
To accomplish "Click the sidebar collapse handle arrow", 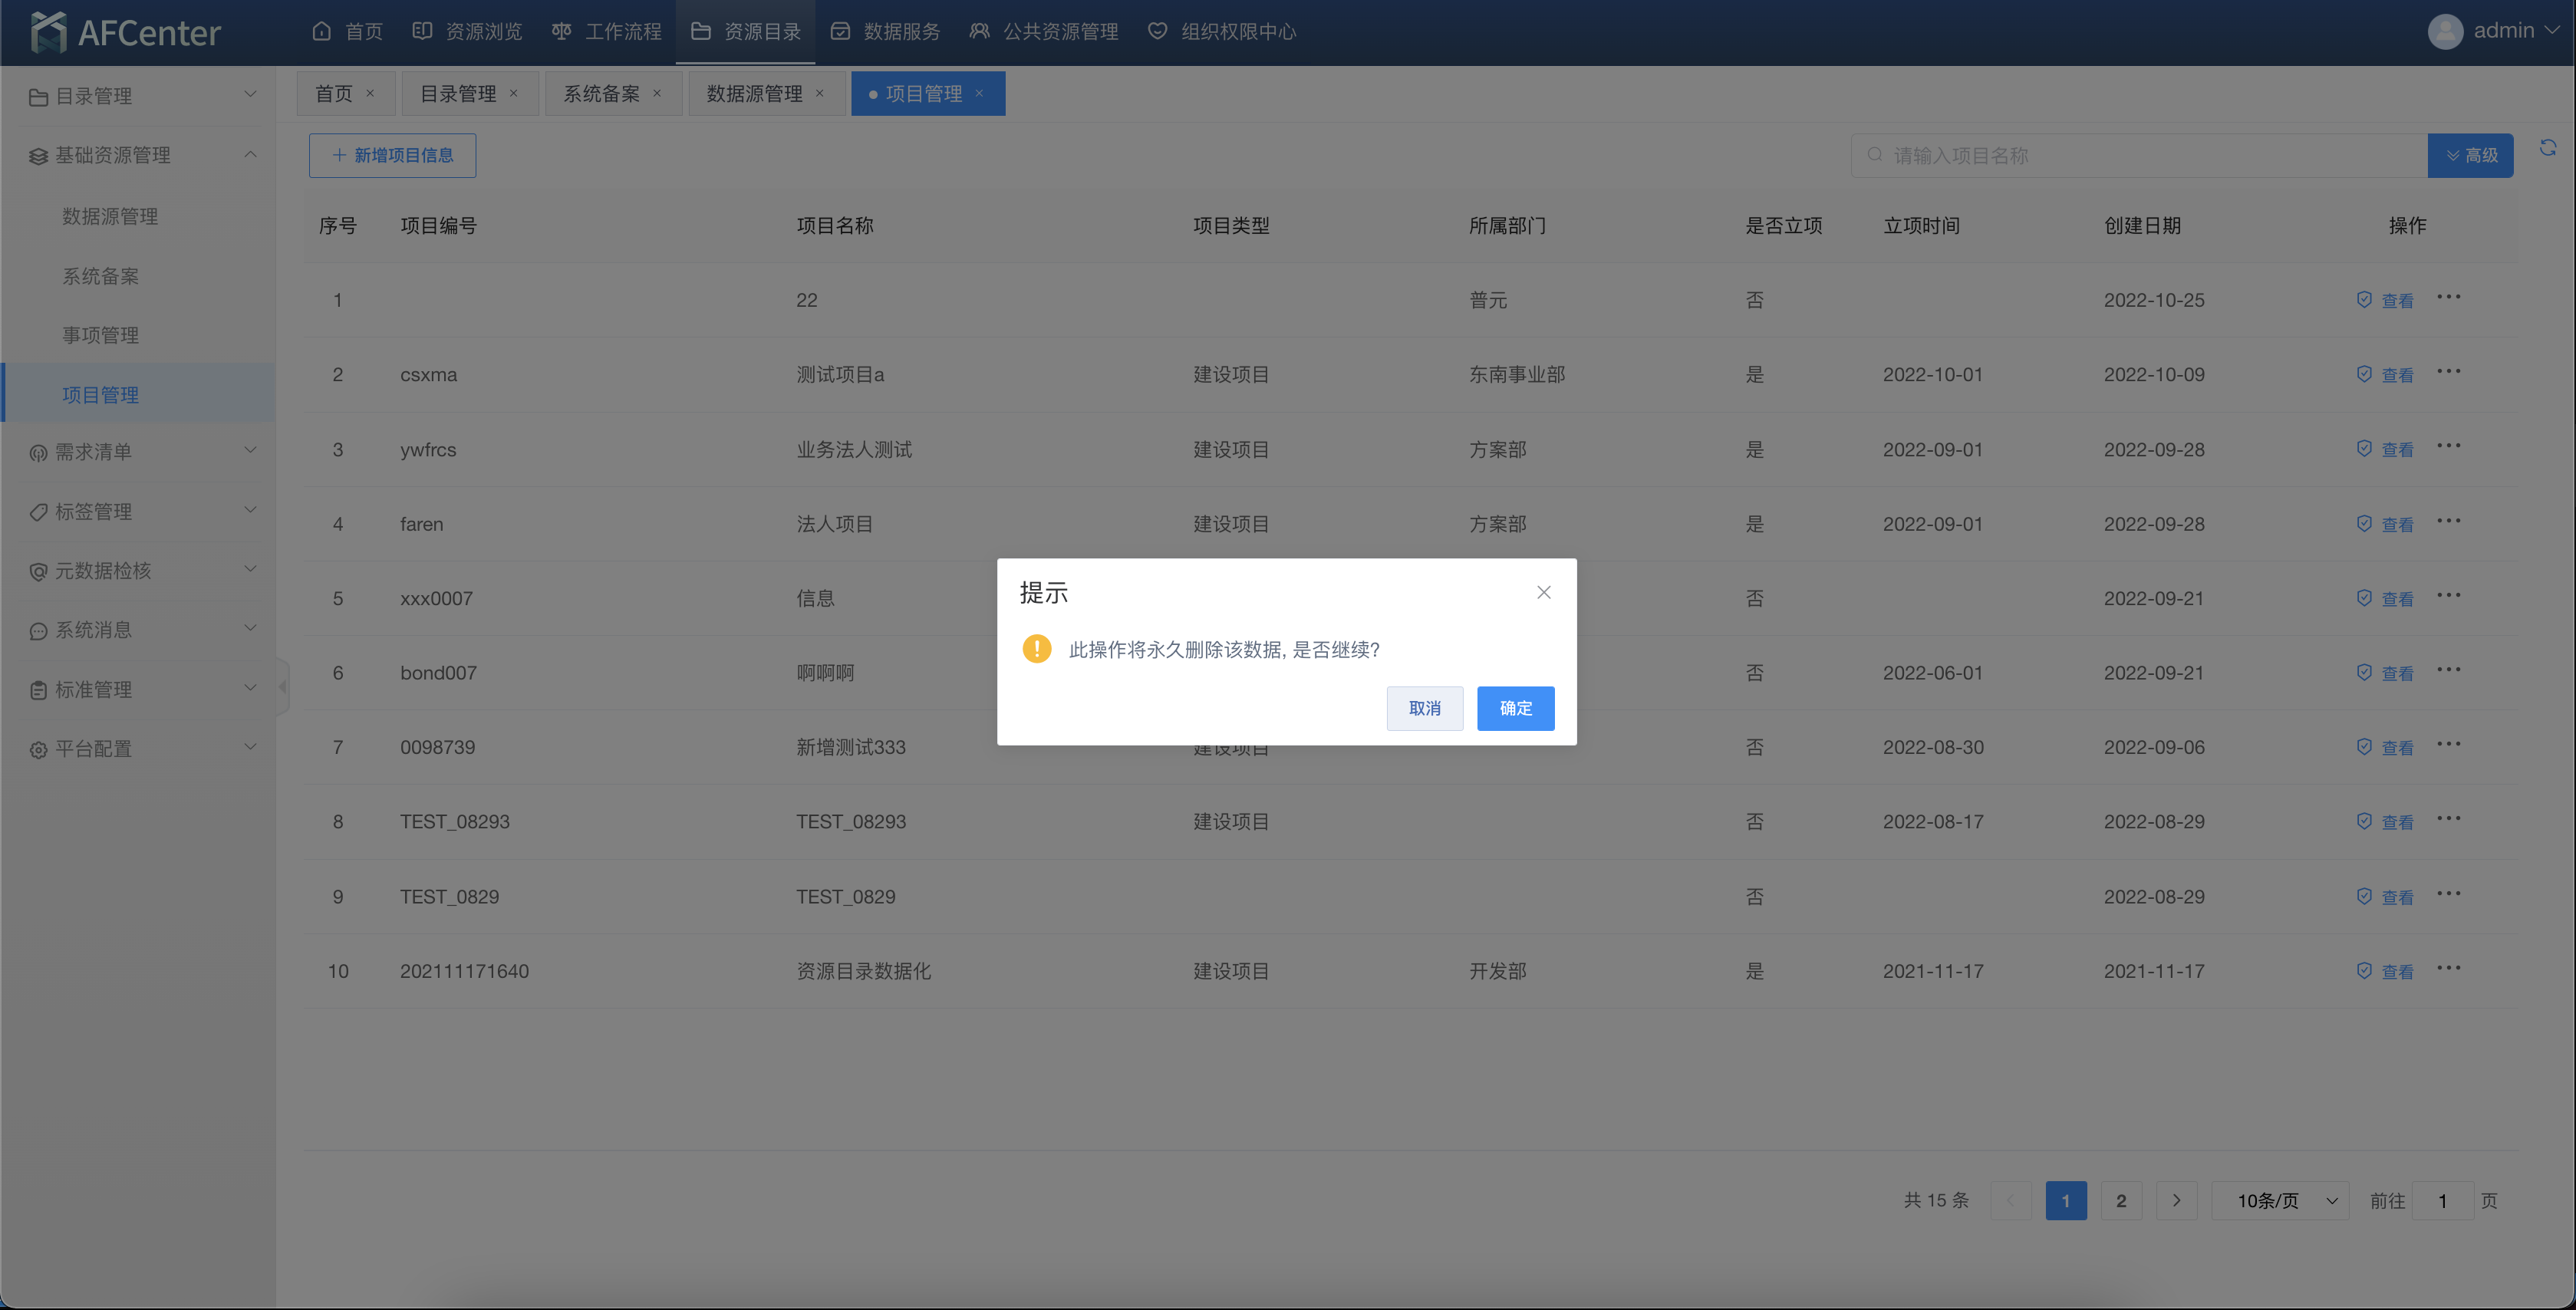I will 283,687.
